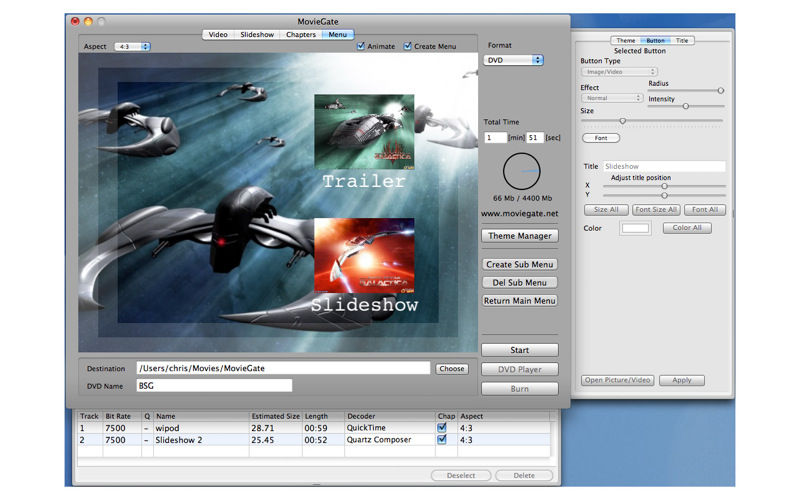
Task: Click Del Sub Menu button
Action: 519,283
